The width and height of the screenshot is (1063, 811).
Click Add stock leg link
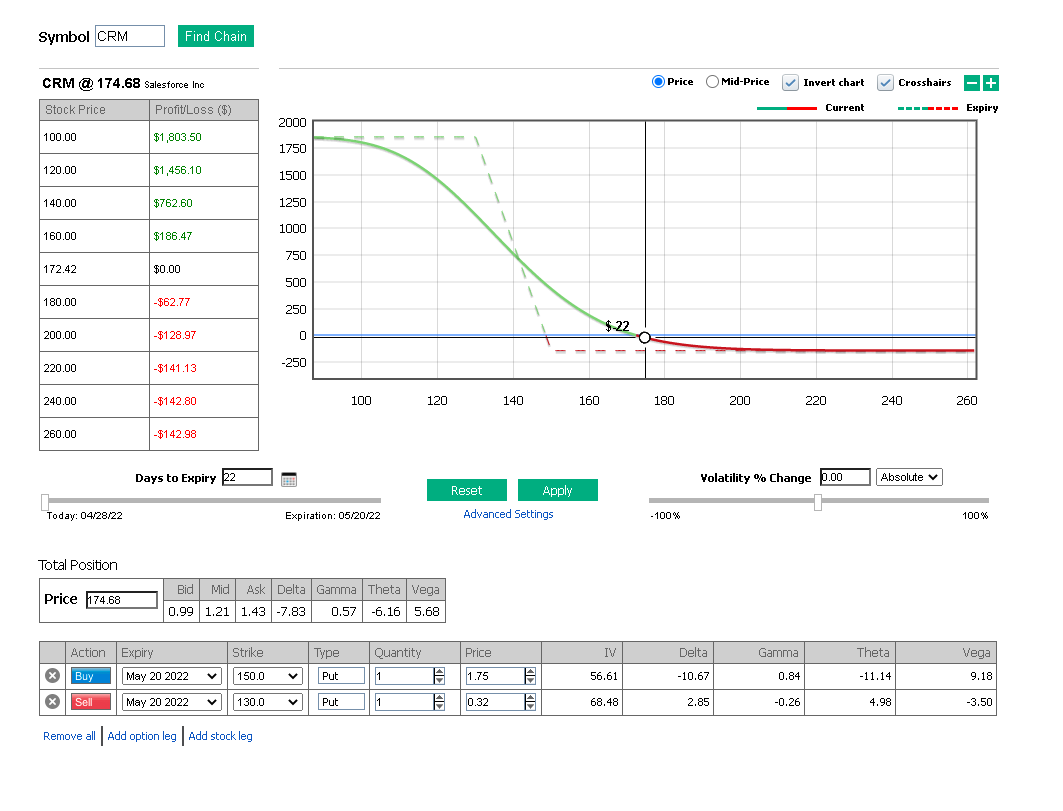(x=220, y=736)
